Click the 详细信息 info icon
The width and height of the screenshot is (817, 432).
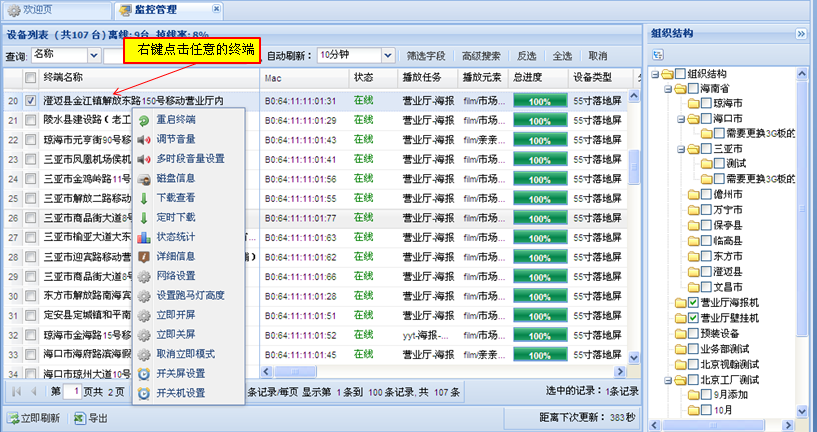[x=145, y=256]
